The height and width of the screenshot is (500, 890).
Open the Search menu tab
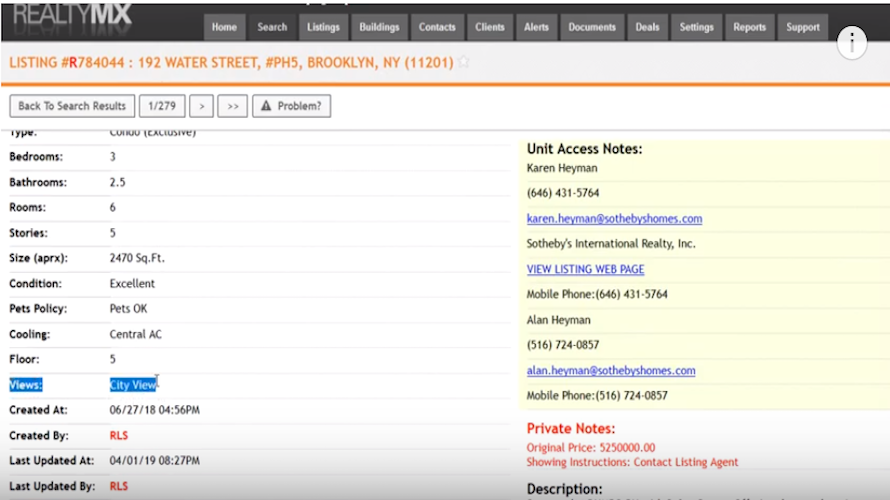point(272,27)
